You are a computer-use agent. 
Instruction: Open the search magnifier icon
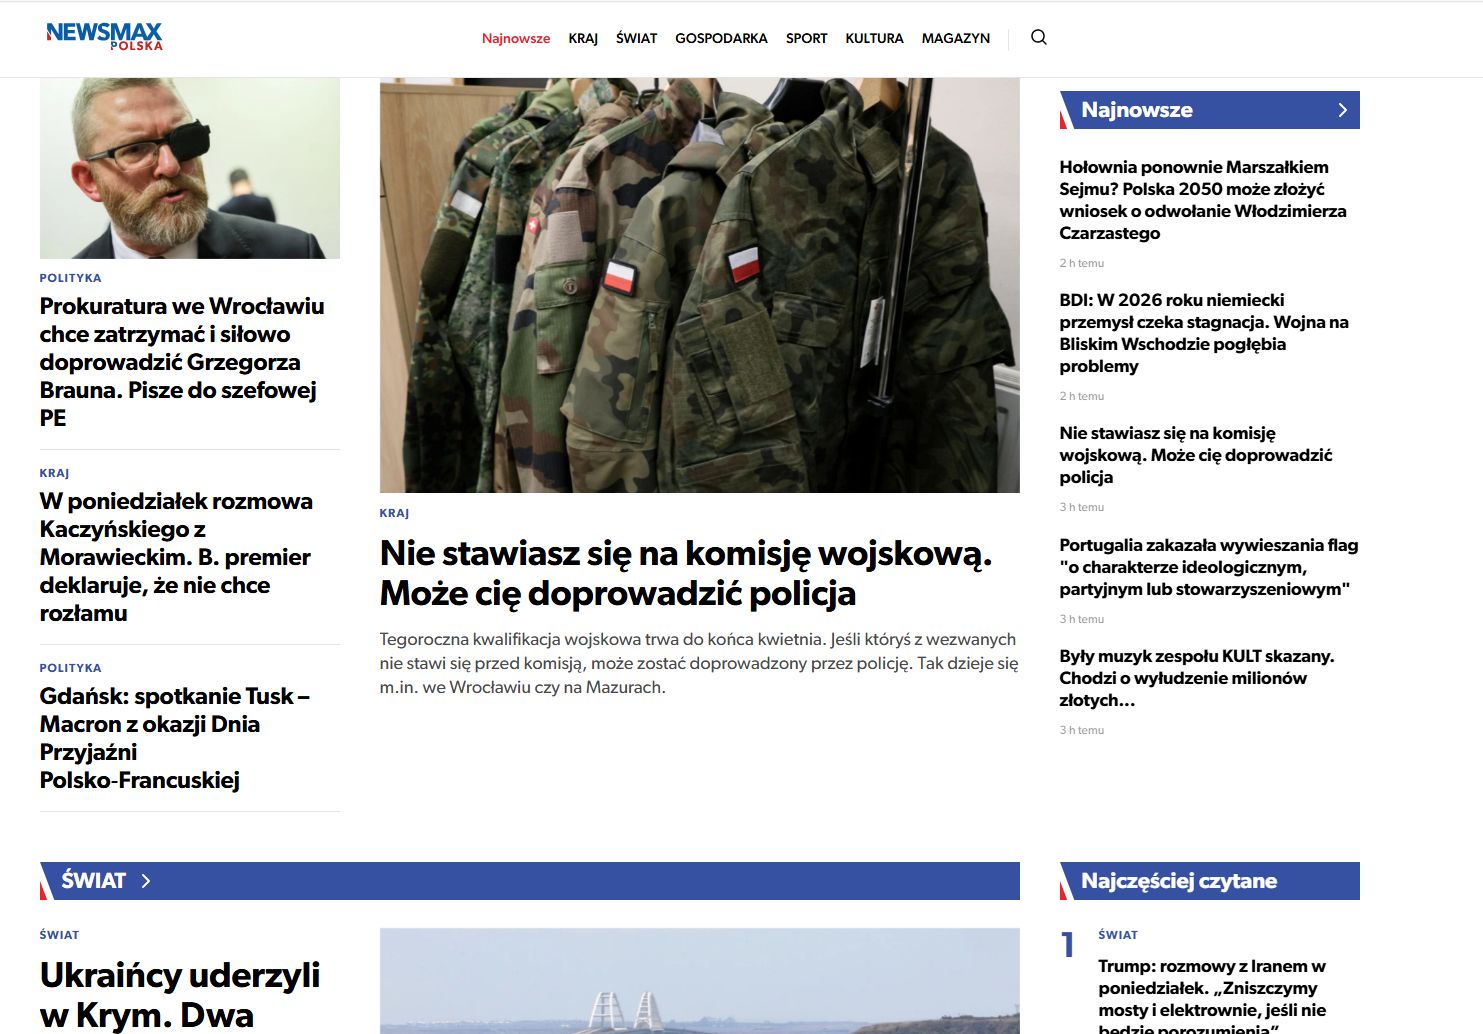[x=1039, y=37]
